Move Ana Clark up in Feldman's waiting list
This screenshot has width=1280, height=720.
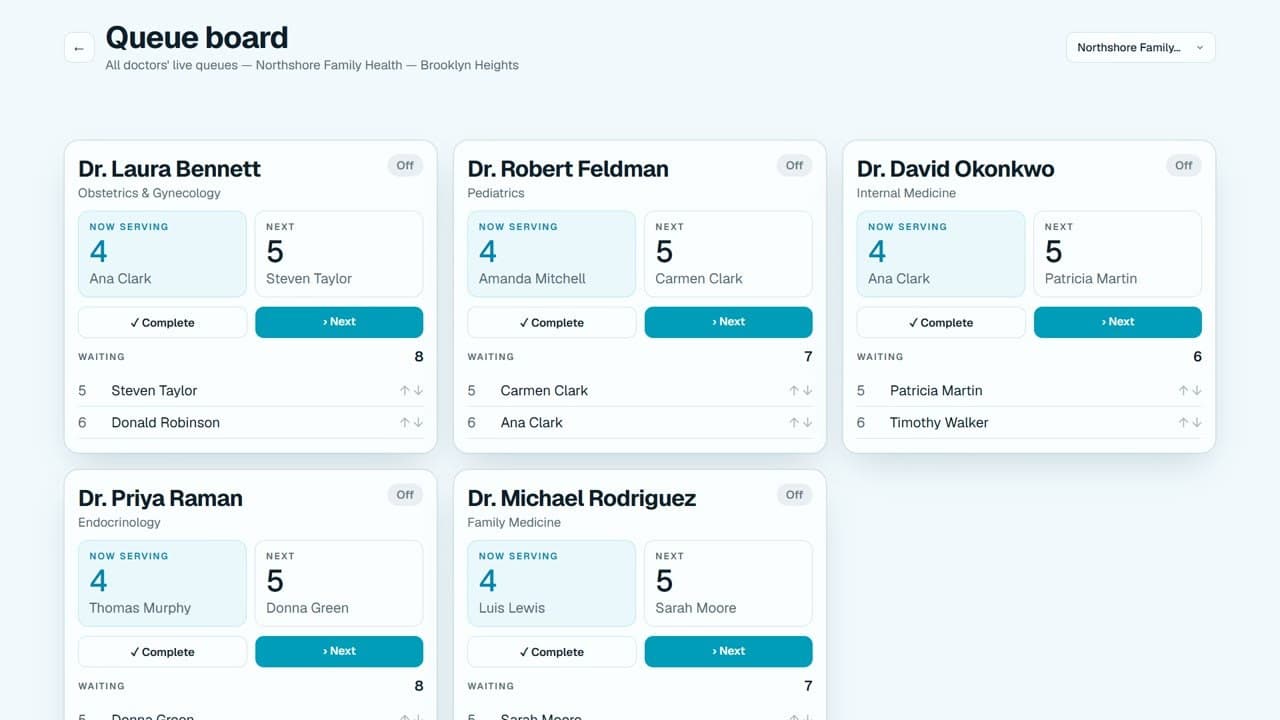794,423
